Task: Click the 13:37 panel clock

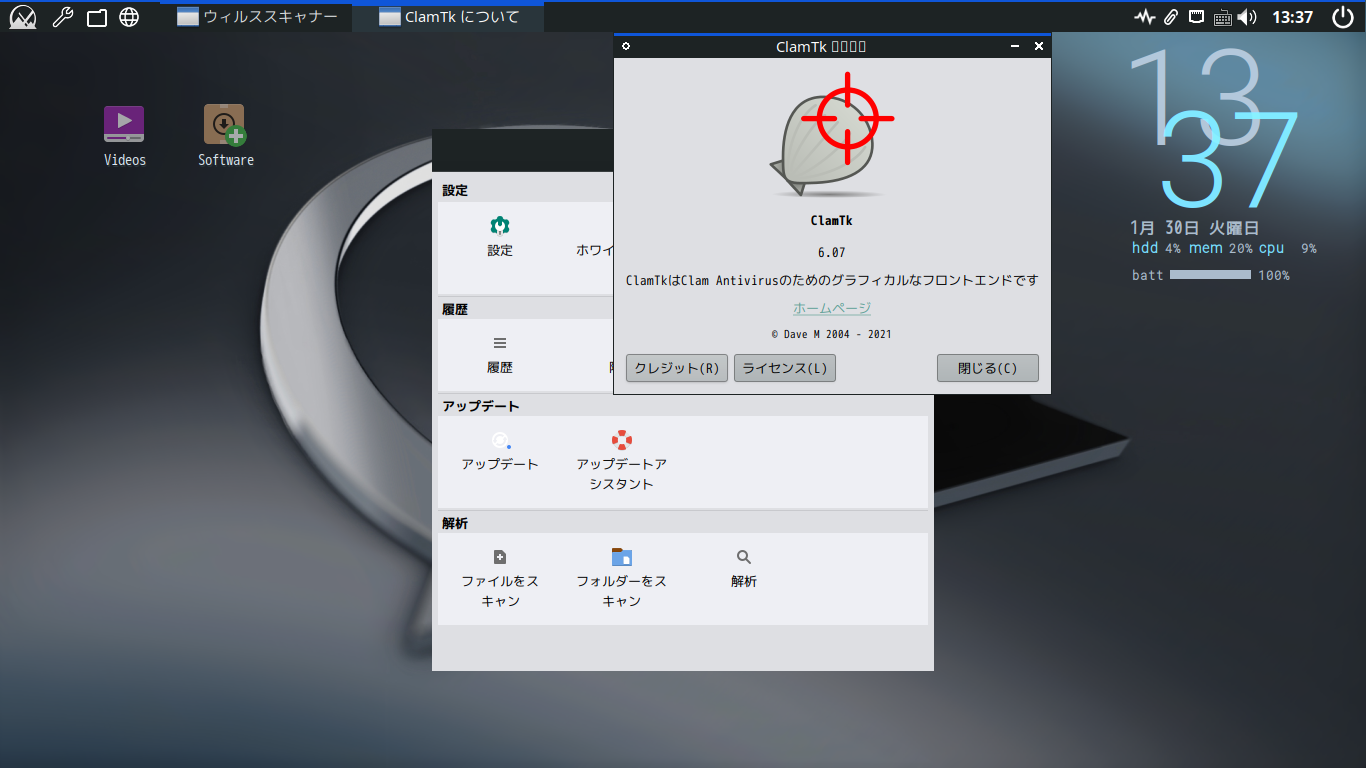Action: pos(1292,17)
